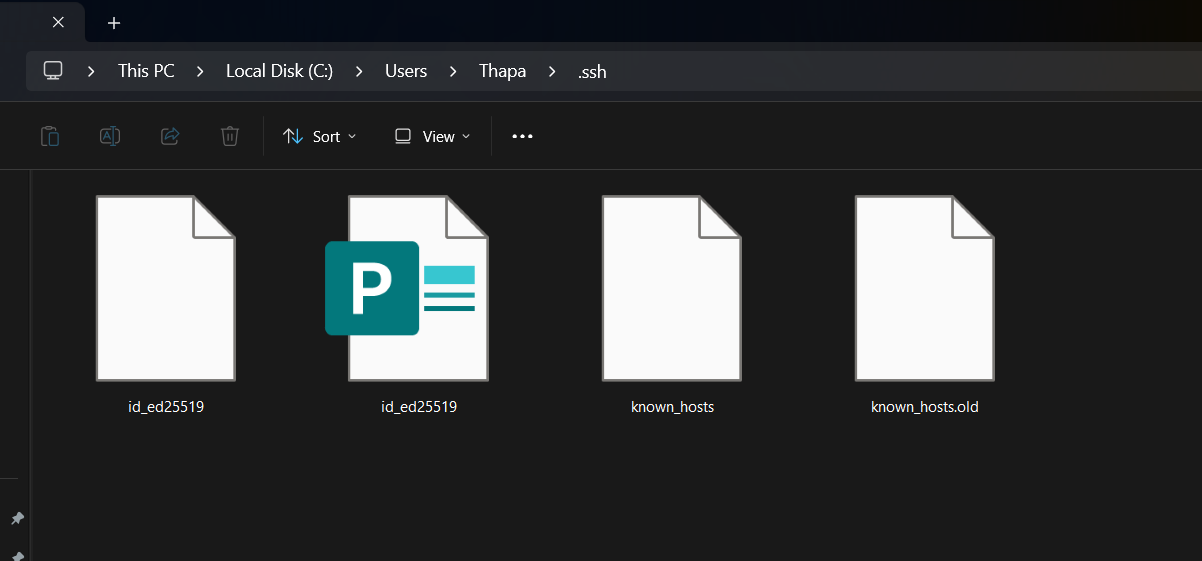Click the computer monitor icon in address bar
This screenshot has height=561, width=1202.
pos(53,71)
